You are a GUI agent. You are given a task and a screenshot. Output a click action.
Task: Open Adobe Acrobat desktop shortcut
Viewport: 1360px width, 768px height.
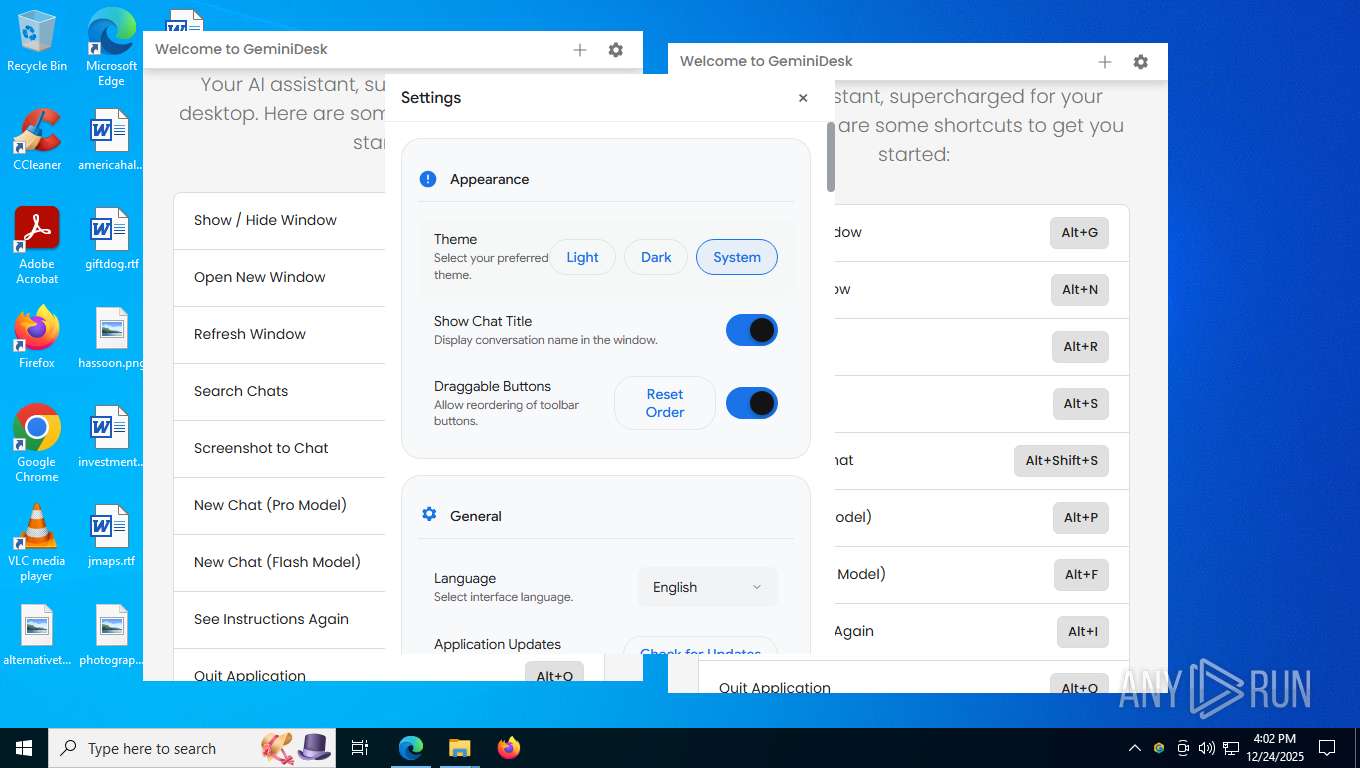click(37, 246)
